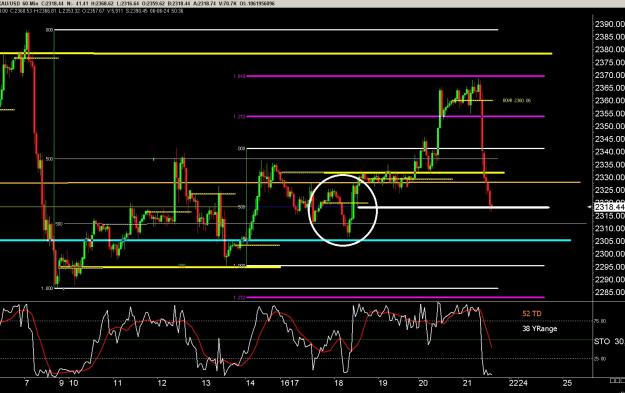This screenshot has height=393, width=625.
Task: Click the 2290.00 price axis label
Action: 609,279
